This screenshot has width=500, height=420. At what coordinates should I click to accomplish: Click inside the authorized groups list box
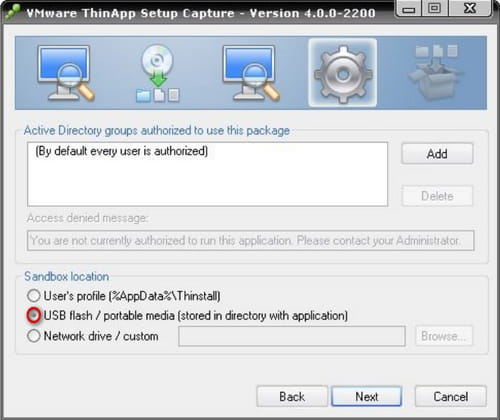pyautogui.click(x=207, y=174)
